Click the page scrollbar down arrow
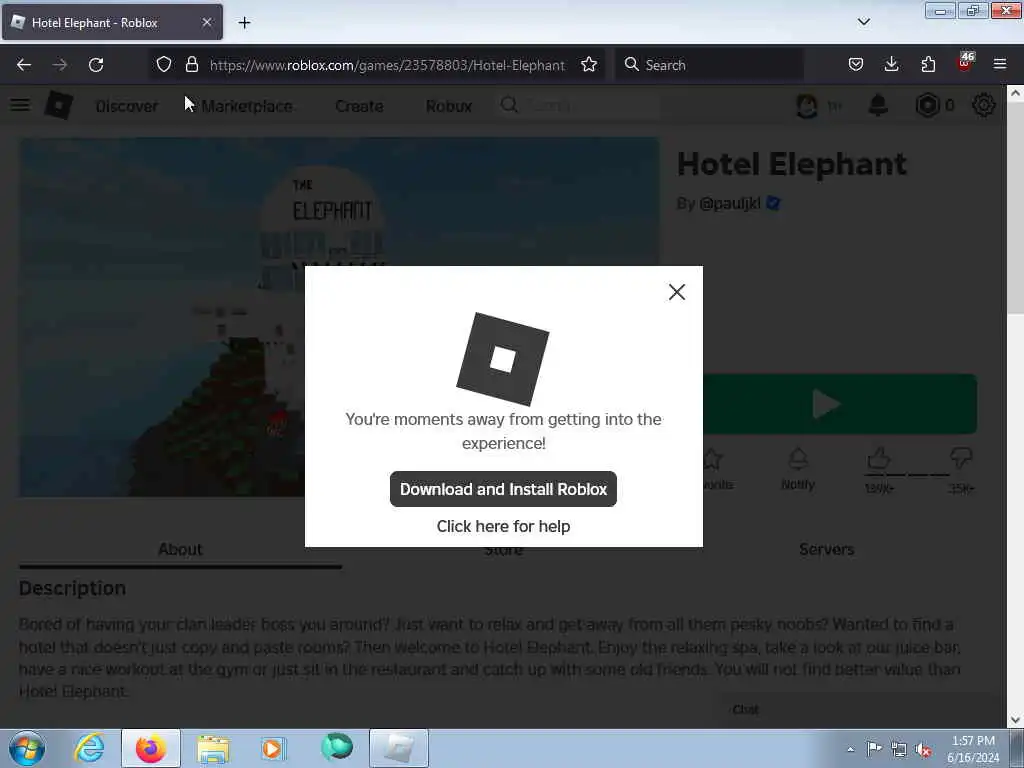1024x768 pixels. pos(1015,720)
